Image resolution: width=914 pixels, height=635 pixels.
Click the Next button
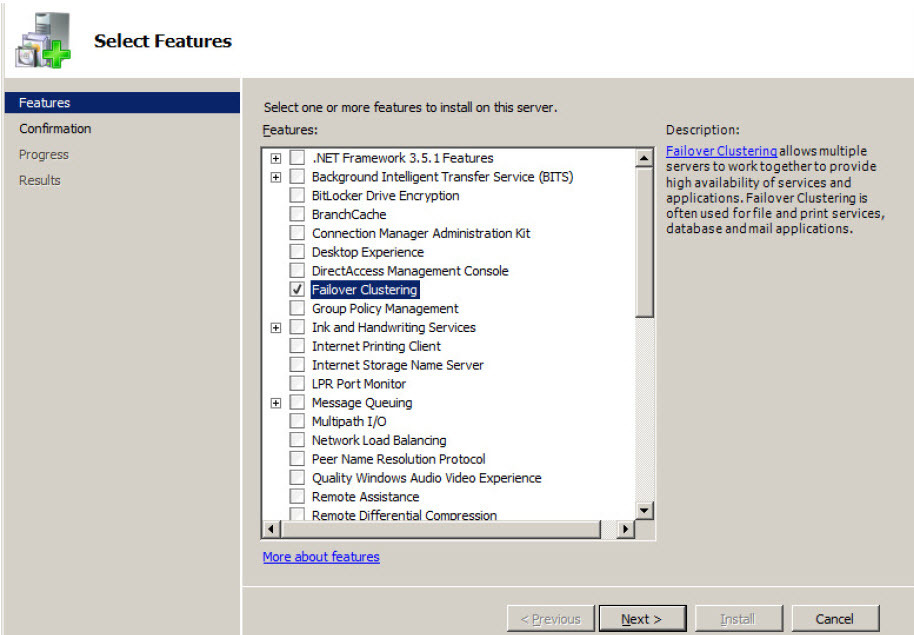(x=642, y=619)
